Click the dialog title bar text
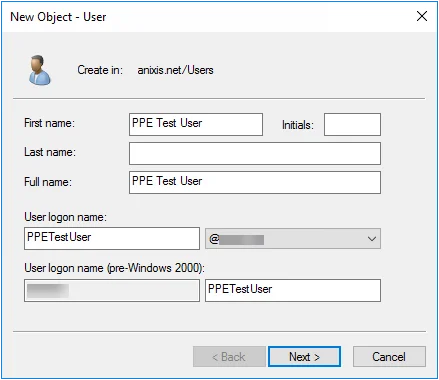The image size is (439, 380). coord(58,17)
